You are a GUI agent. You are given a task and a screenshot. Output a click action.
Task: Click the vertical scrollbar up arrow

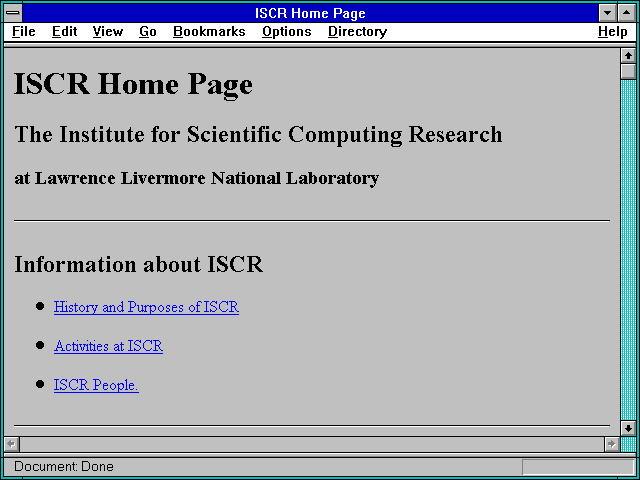point(628,56)
